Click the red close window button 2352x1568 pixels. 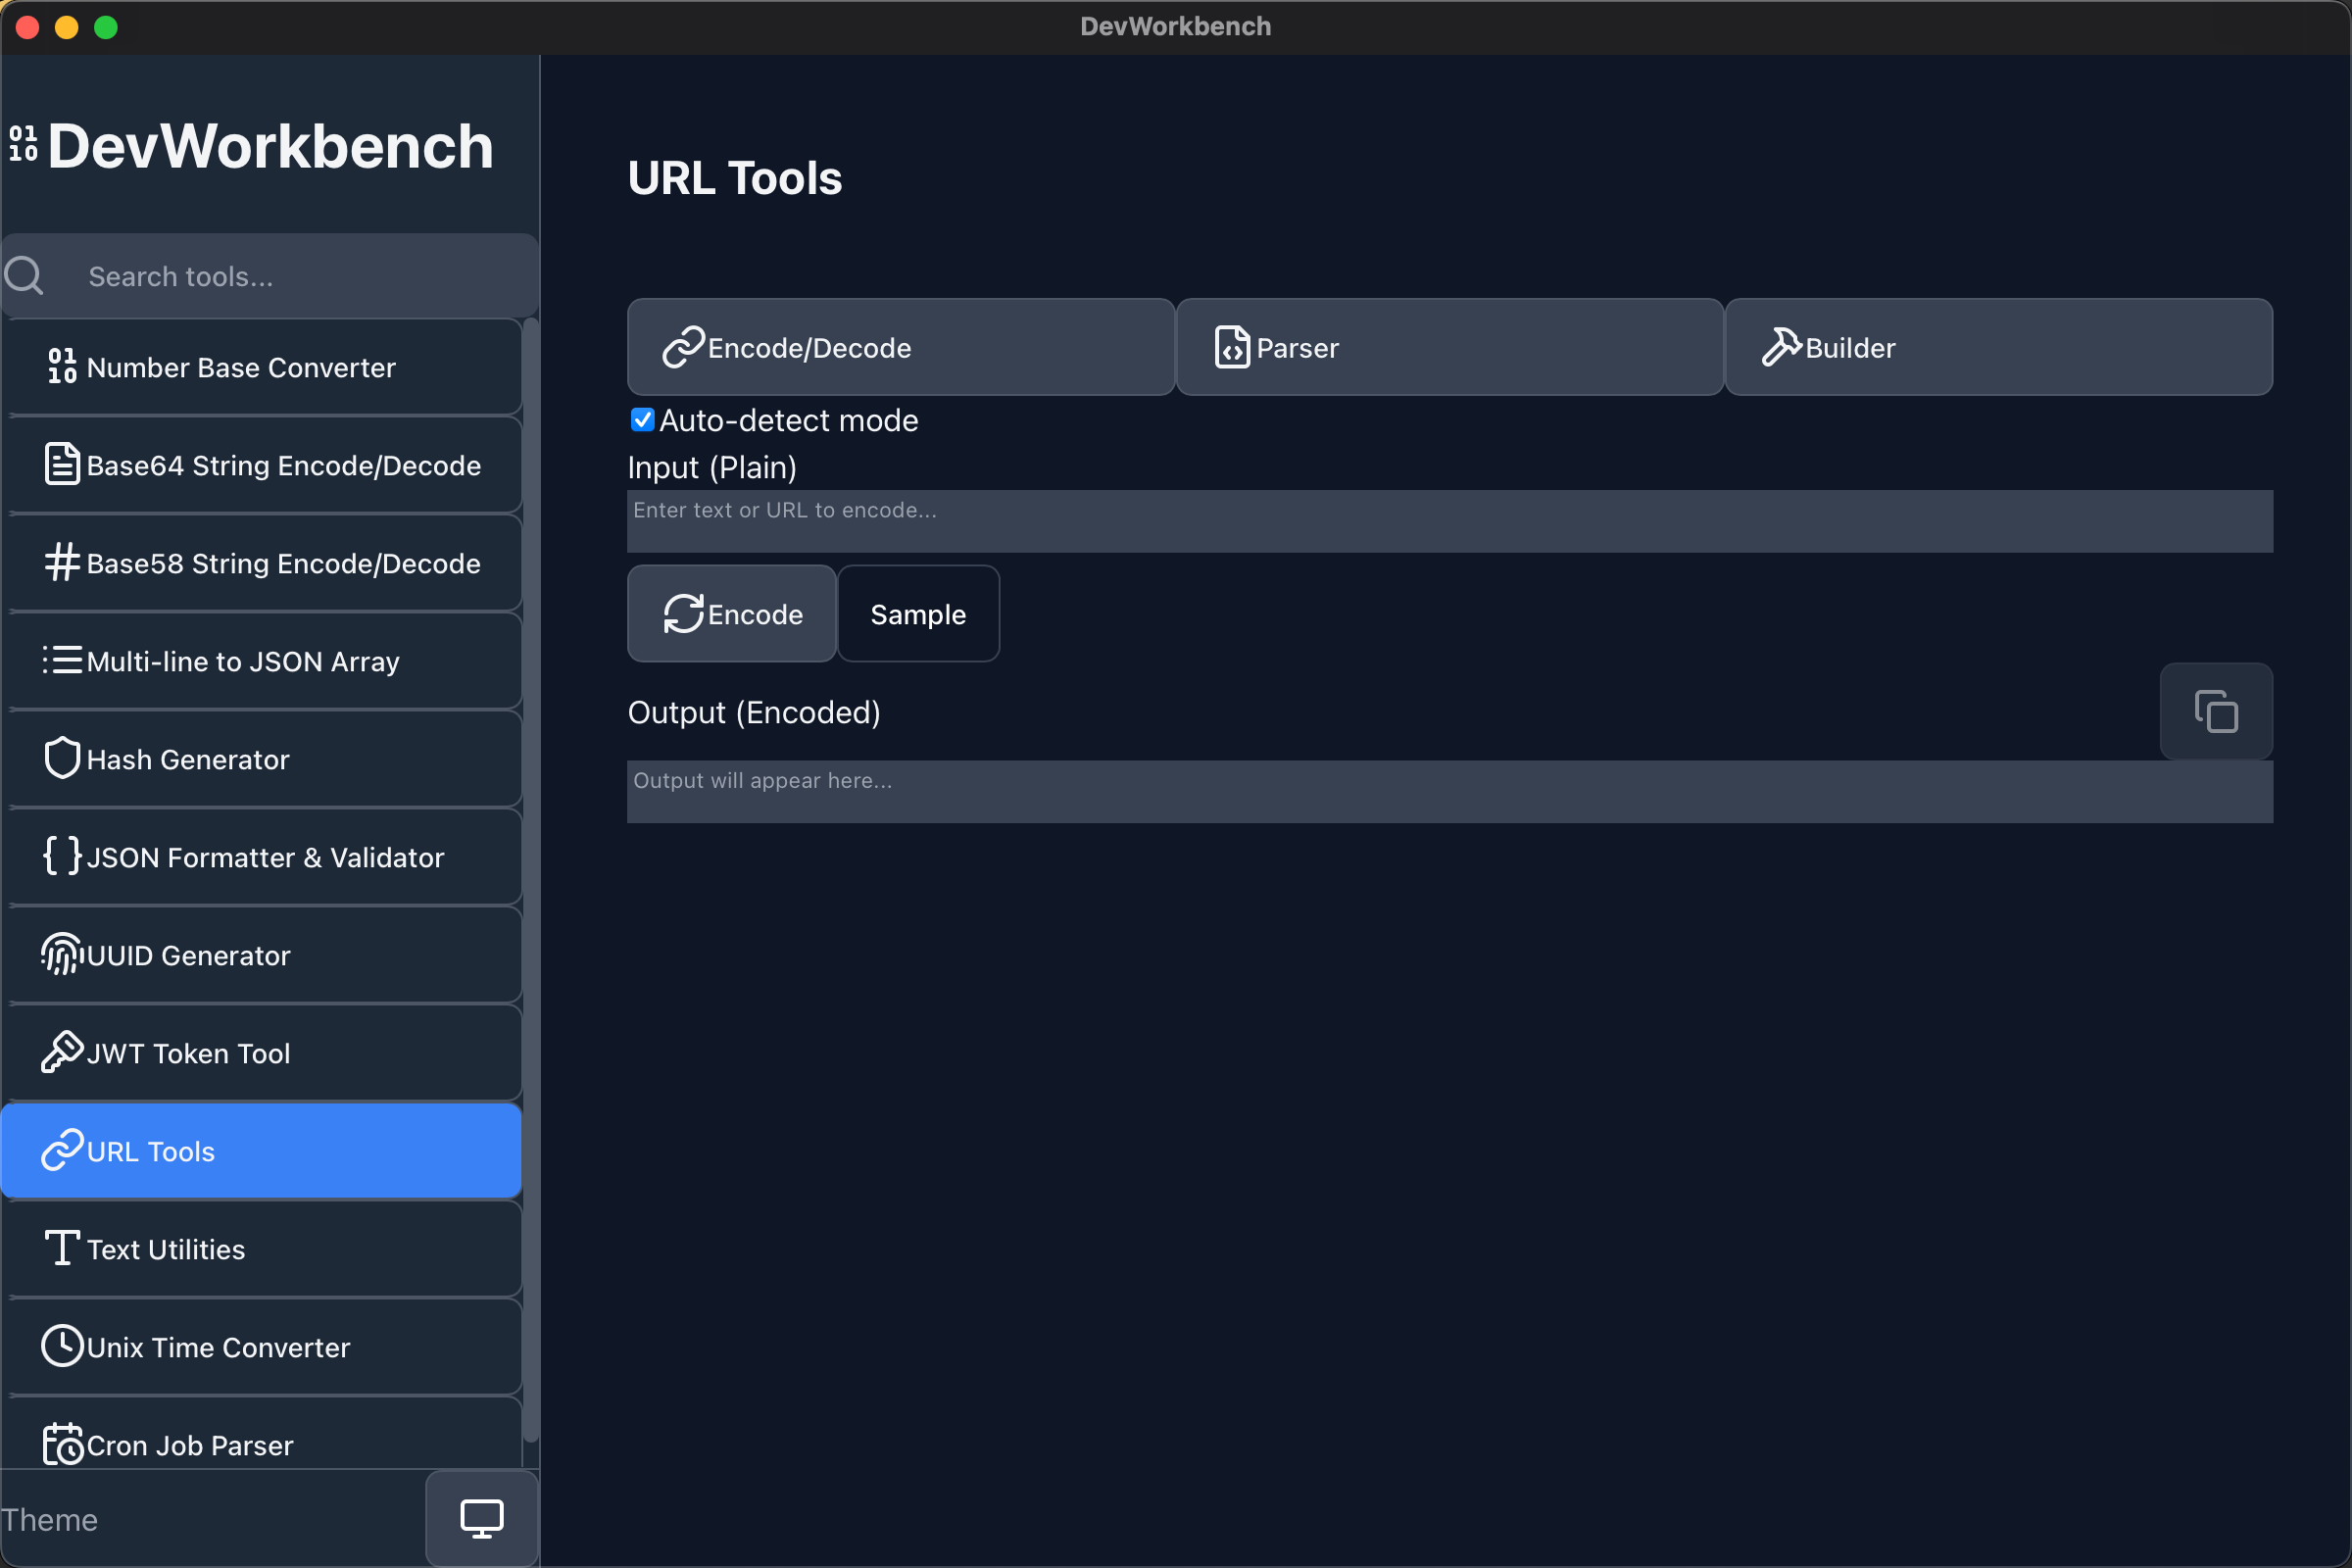click(x=28, y=27)
